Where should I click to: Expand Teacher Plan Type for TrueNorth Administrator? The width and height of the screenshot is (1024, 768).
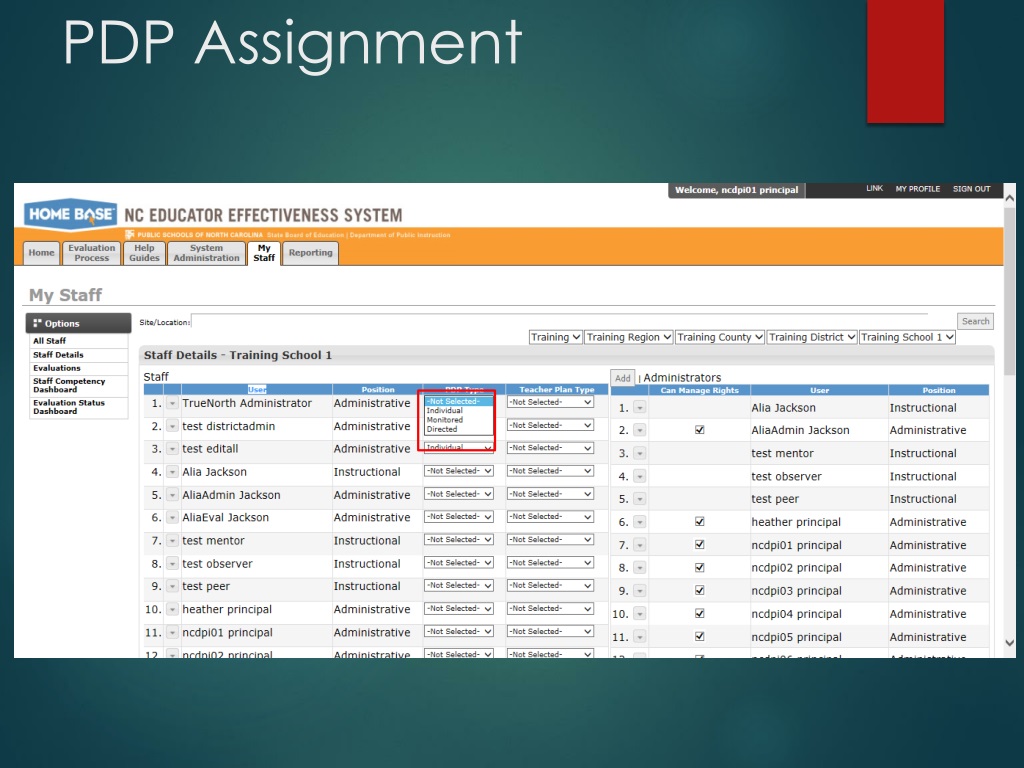[550, 402]
